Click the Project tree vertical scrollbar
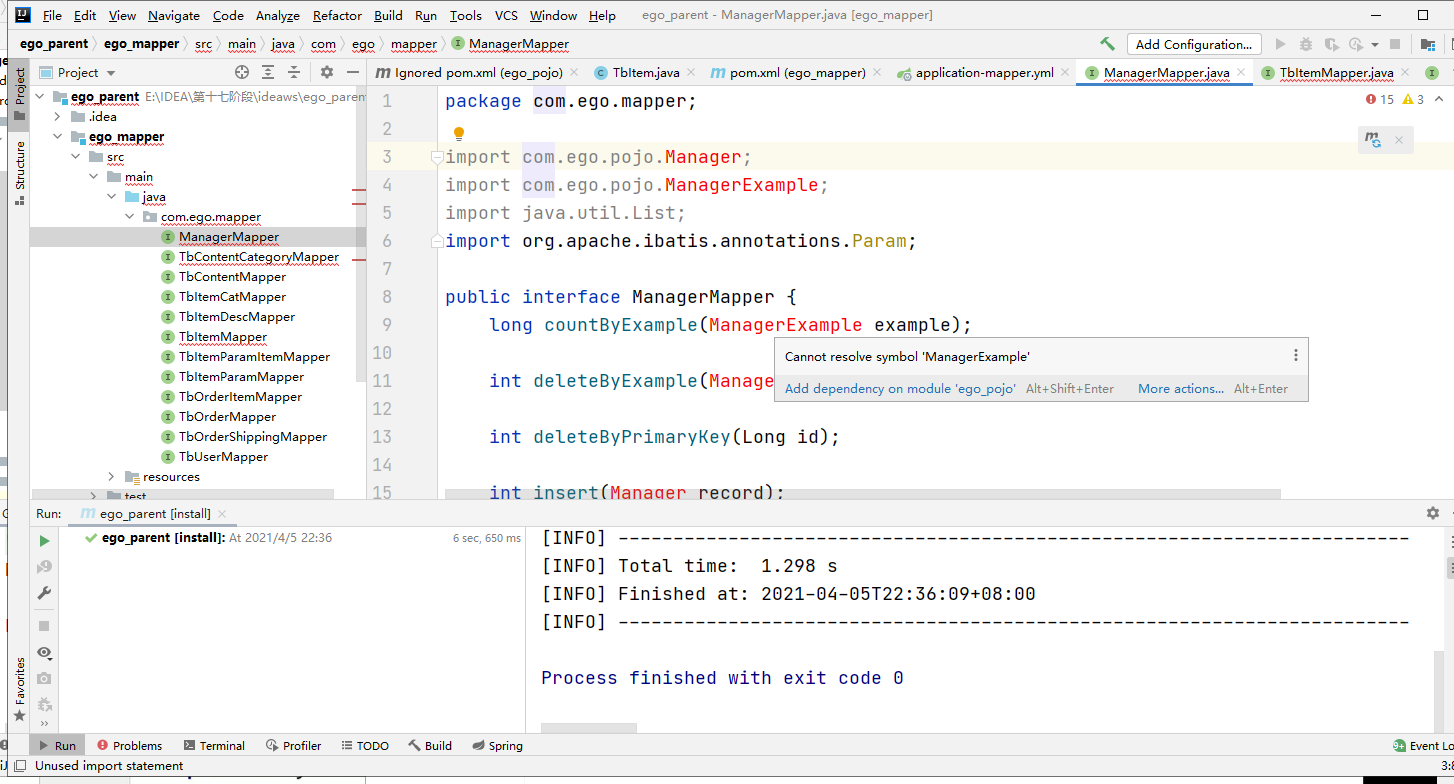This screenshot has height=784, width=1454. click(x=361, y=235)
